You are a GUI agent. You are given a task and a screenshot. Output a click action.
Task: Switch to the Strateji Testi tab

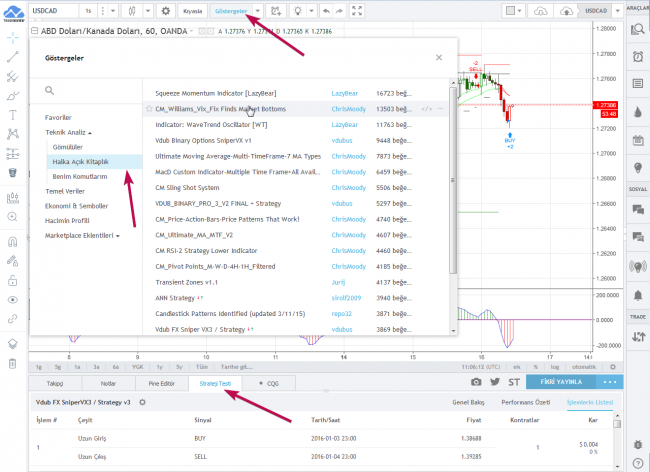point(215,384)
